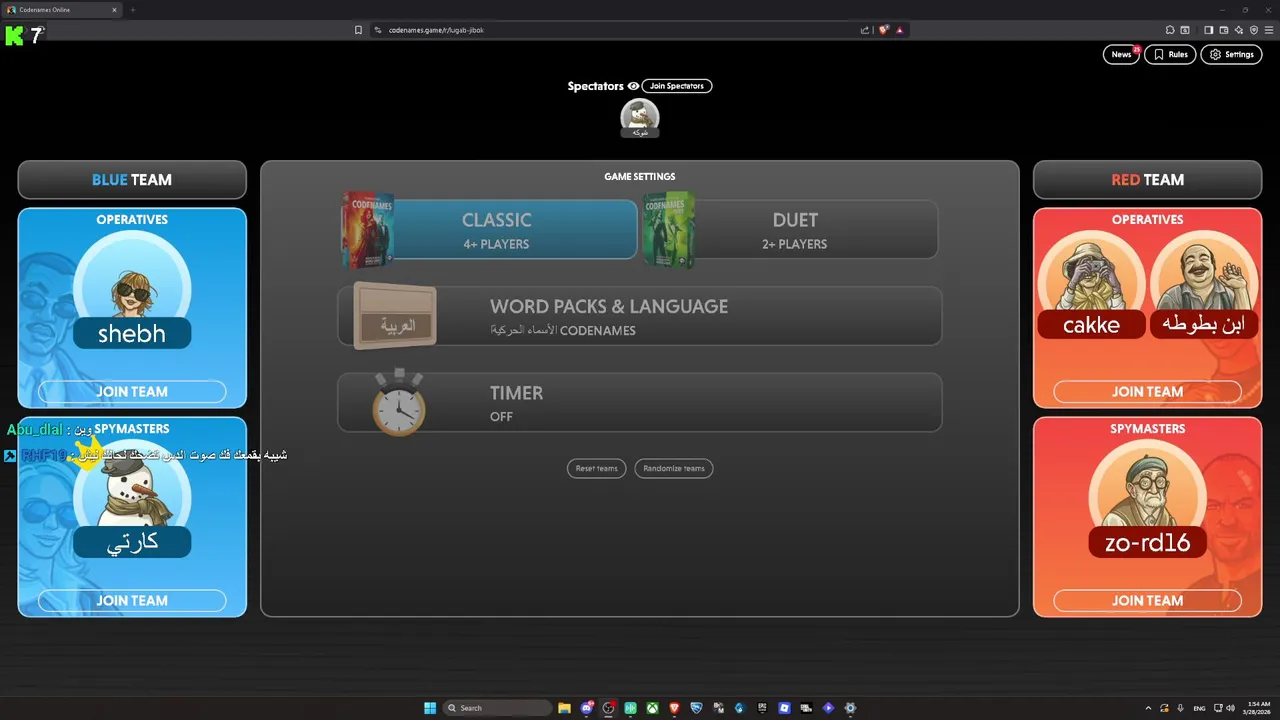Screen dimensions: 1280x720
Task: Click the site settings icon beside URL
Action: (378, 30)
